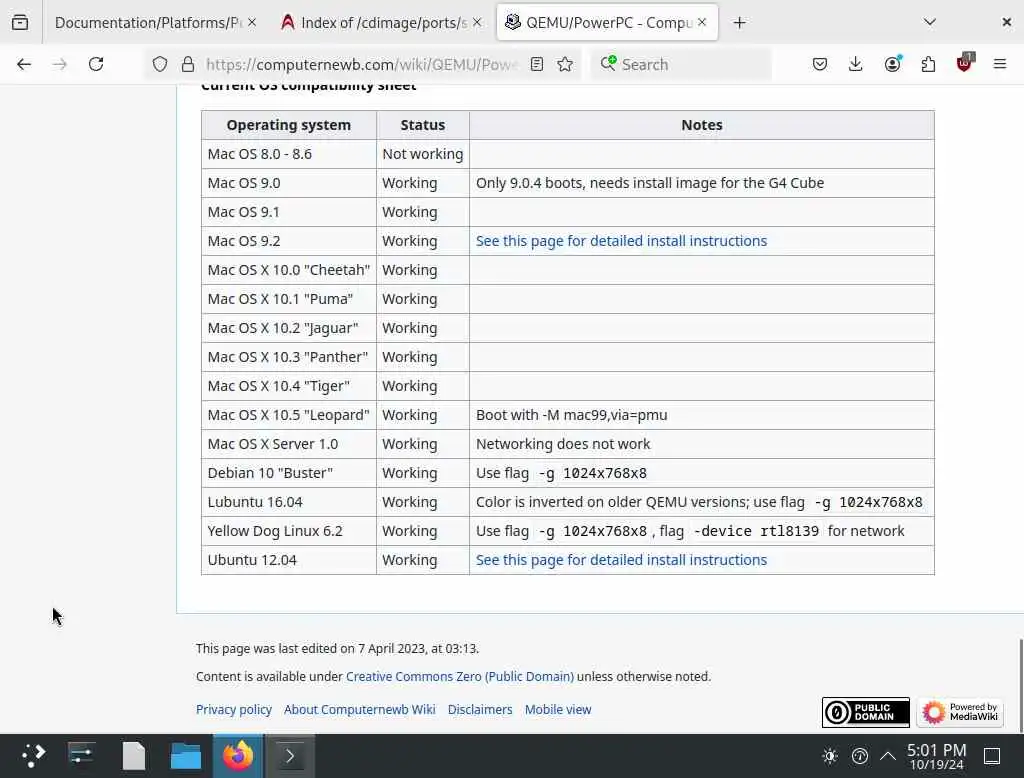The width and height of the screenshot is (1024, 778).
Task: Click Powered by MediaWiki badge
Action: tap(960, 712)
